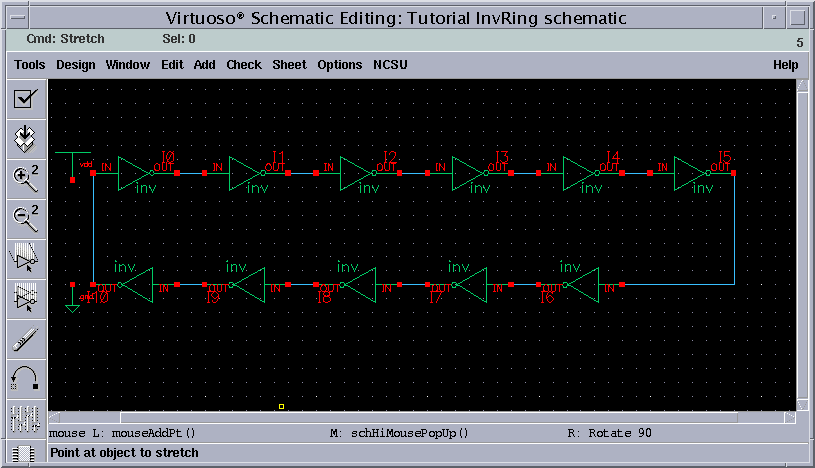Click the "Cmd: Stretch" status text
This screenshot has width=815, height=468.
[65, 39]
